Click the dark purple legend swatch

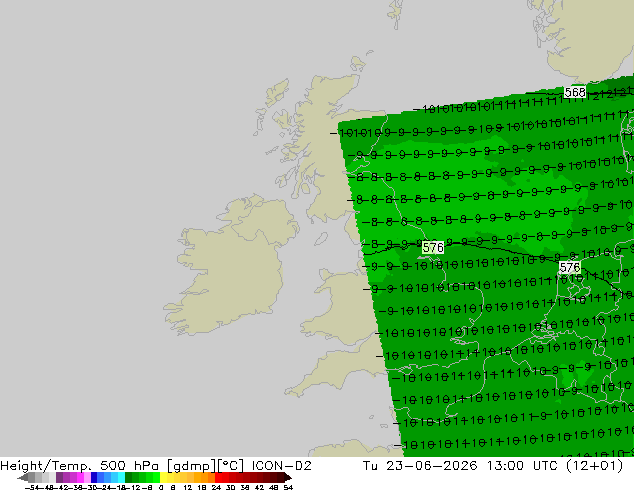pos(59,477)
